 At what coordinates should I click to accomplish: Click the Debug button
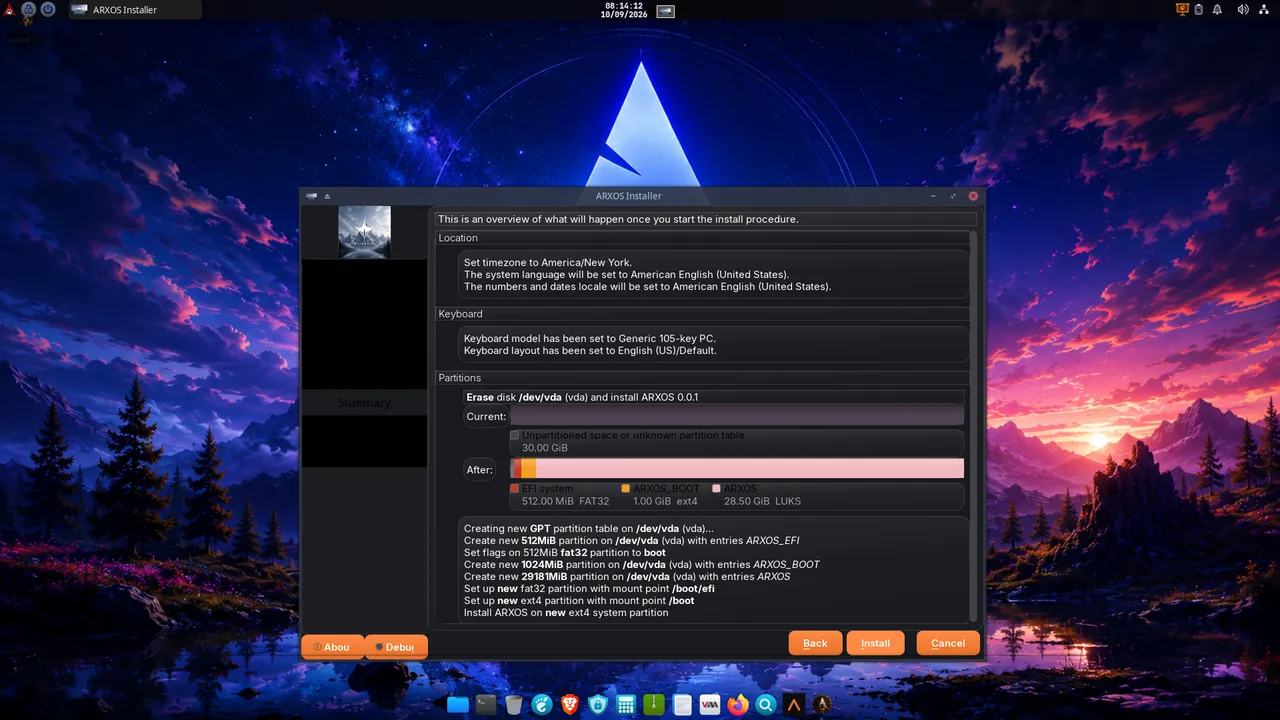coord(396,647)
